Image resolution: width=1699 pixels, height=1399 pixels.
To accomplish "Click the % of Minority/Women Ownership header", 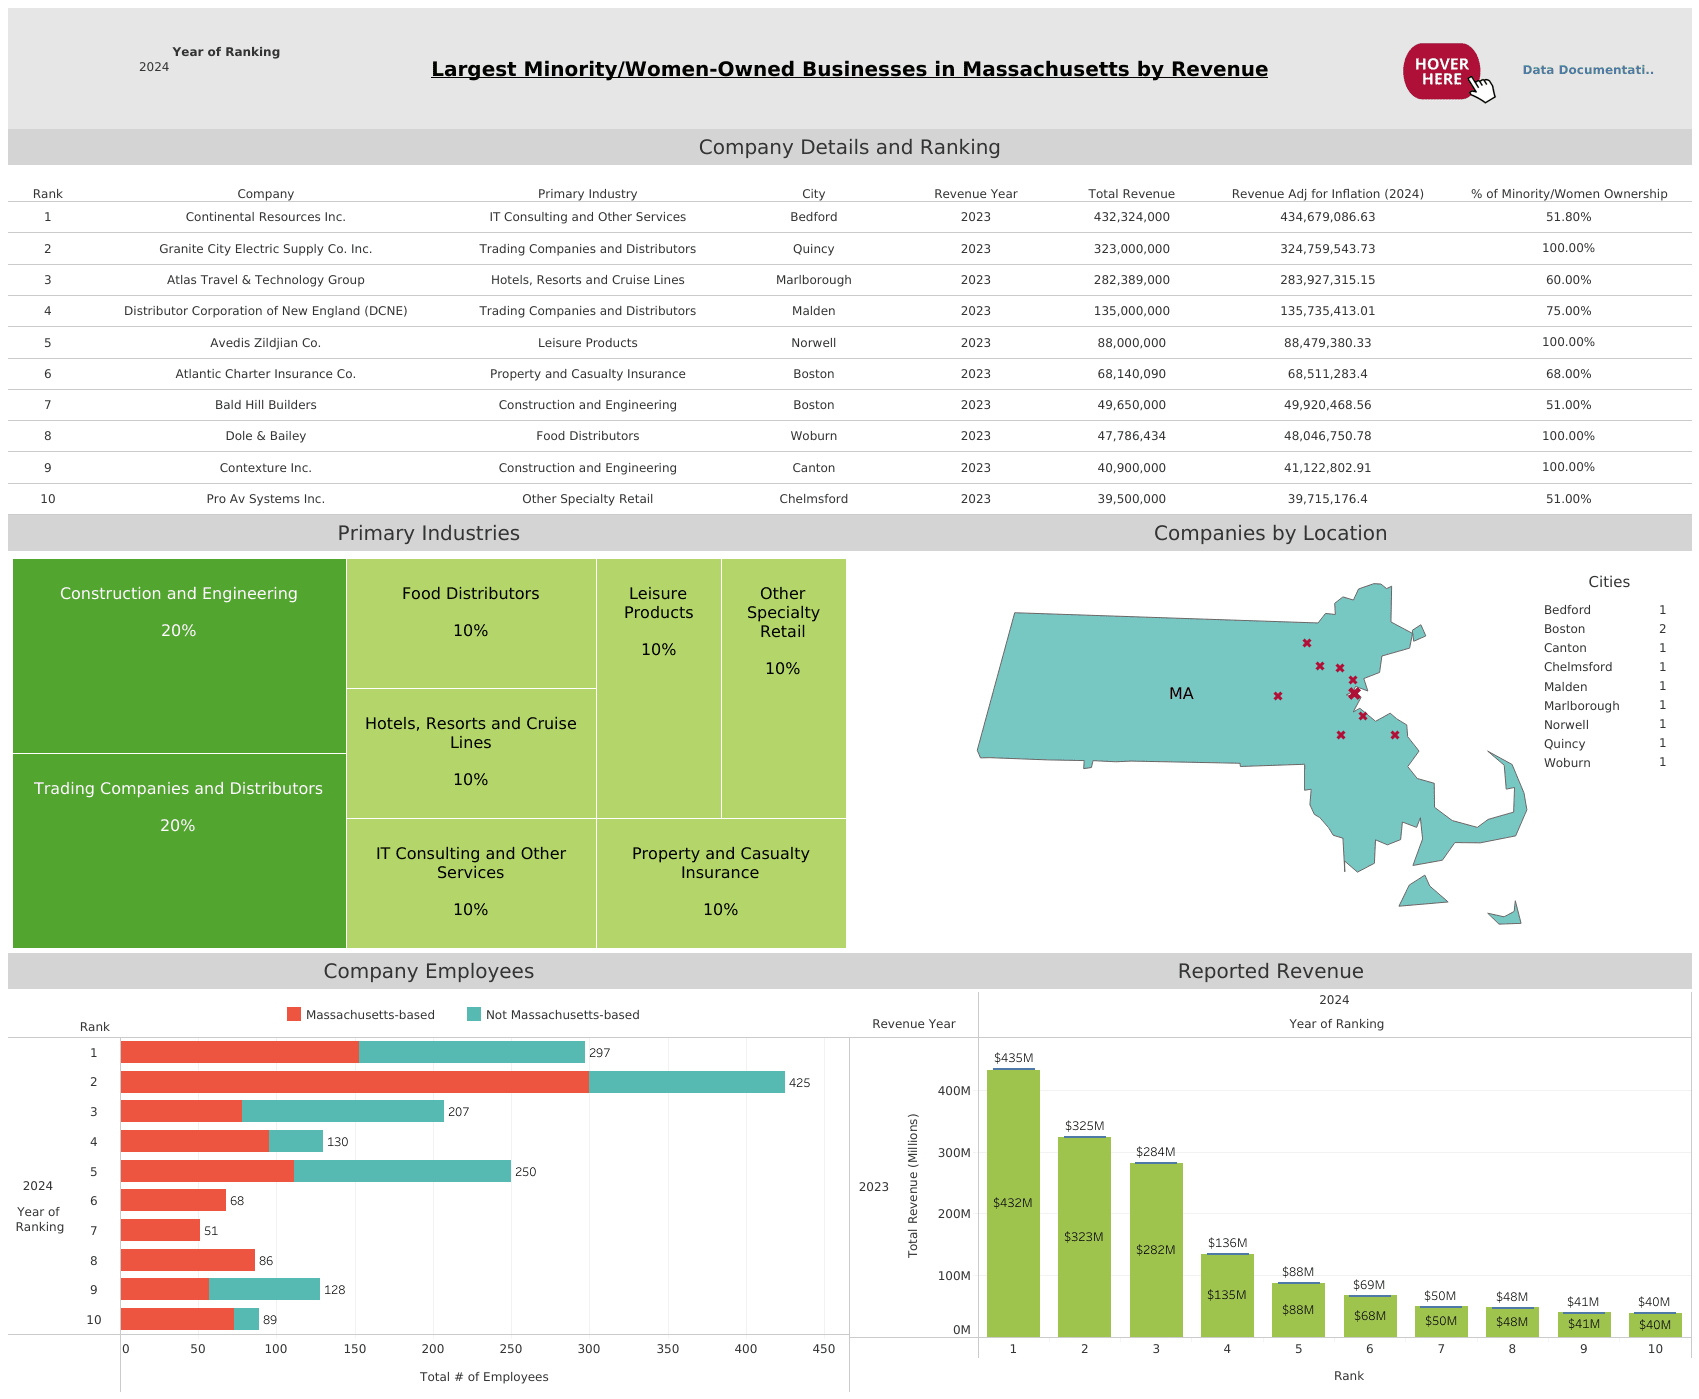I will tap(1569, 194).
